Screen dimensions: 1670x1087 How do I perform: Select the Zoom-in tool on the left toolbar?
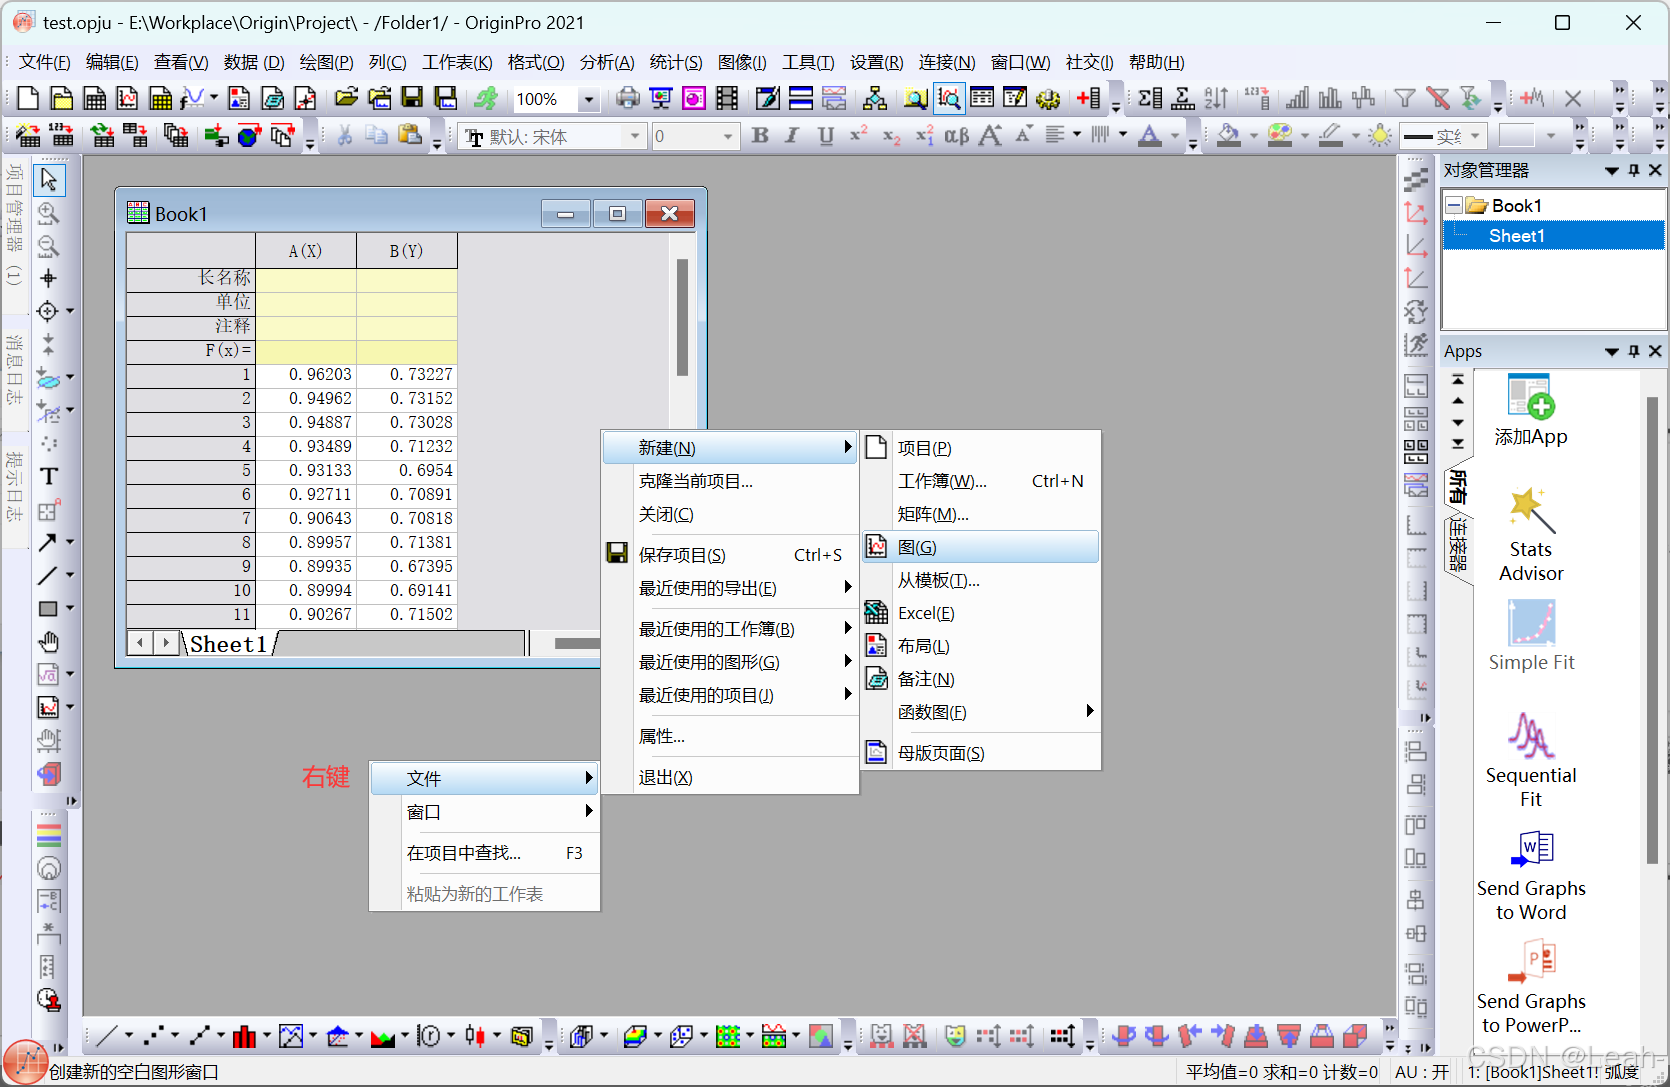coord(47,213)
